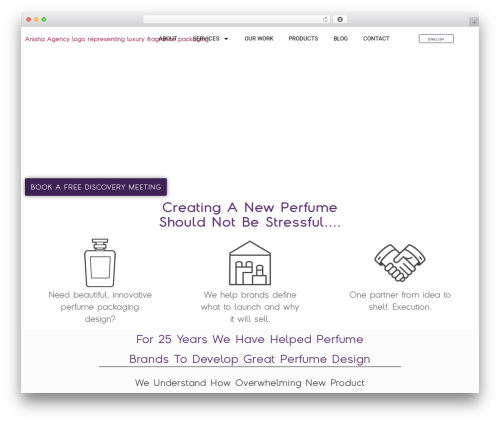500x423 pixels.
Task: Click the 'We Understand How Overwhelming' text
Action: [x=250, y=383]
